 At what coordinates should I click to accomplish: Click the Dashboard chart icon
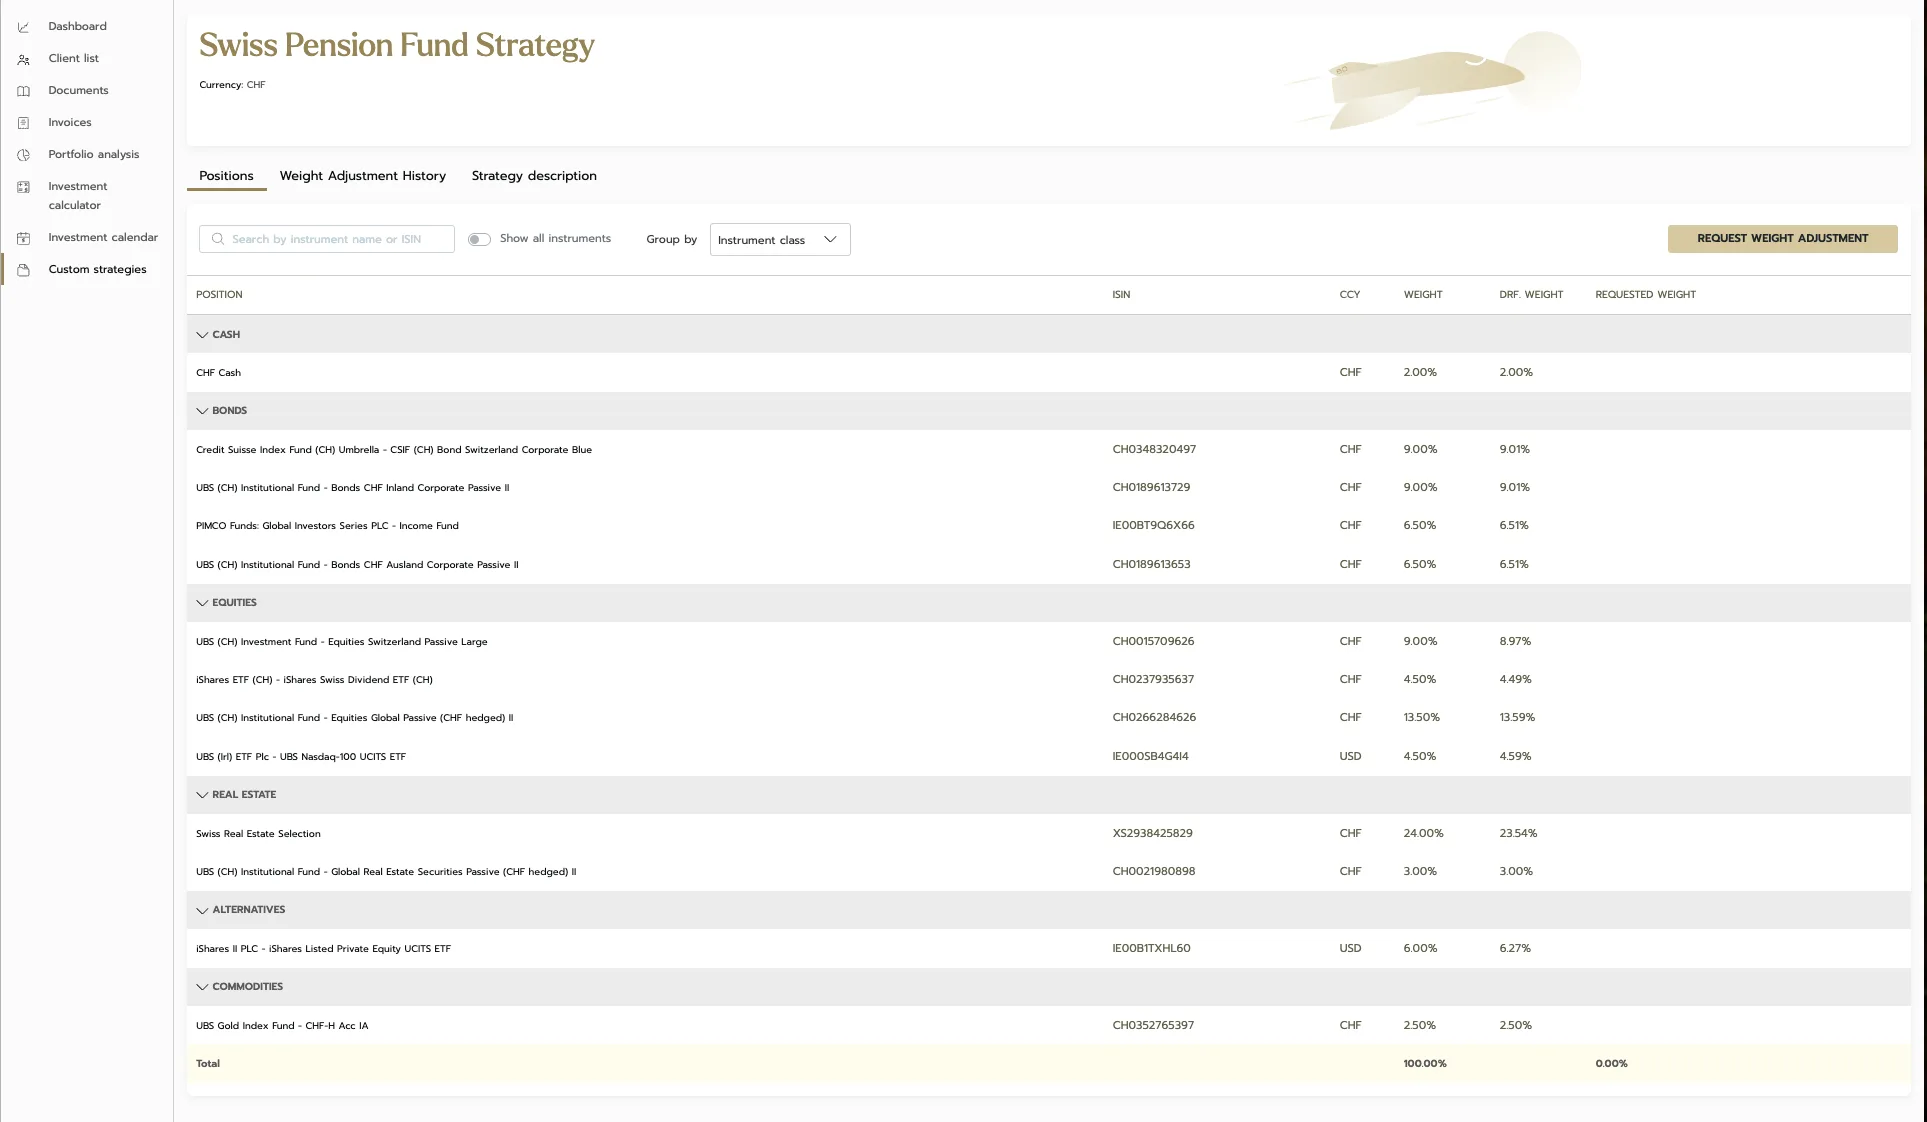pos(24,27)
